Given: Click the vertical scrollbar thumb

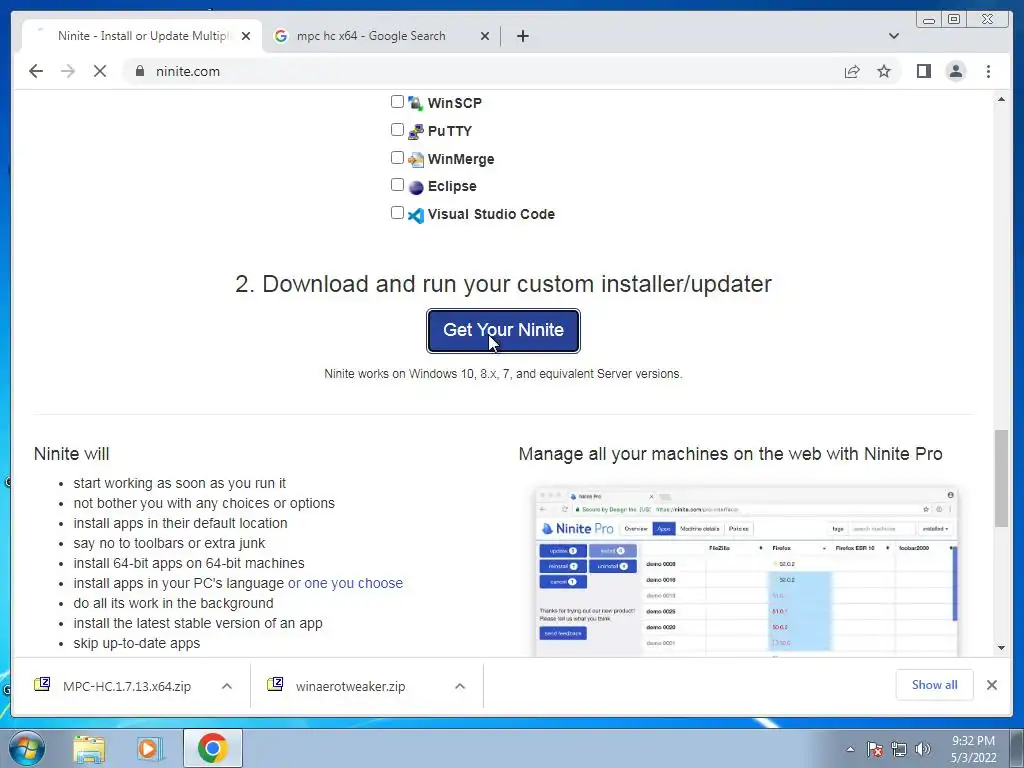Looking at the screenshot, I should point(1001,478).
